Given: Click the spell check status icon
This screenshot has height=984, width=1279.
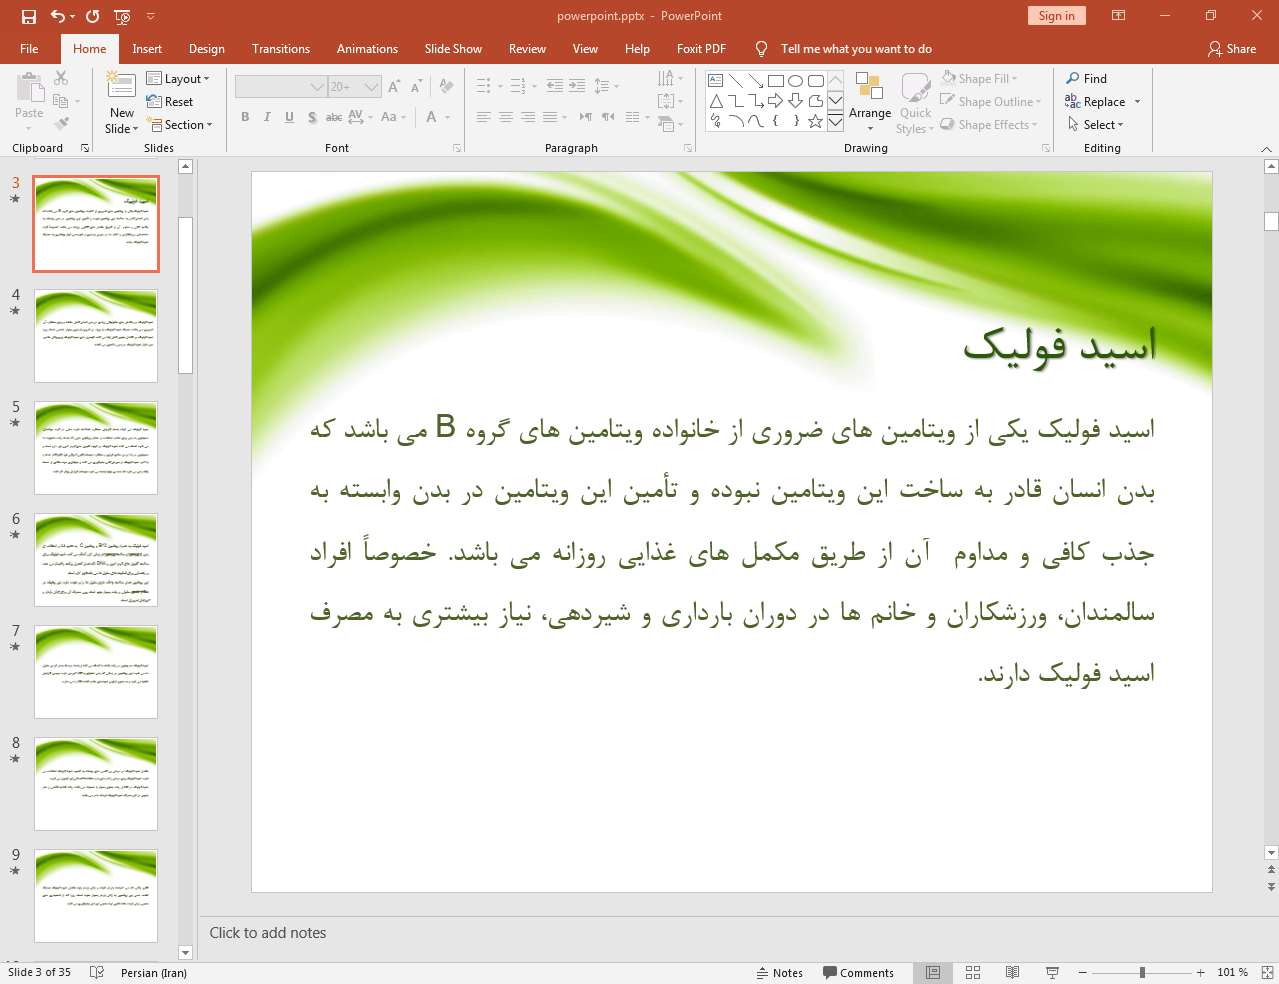Looking at the screenshot, I should 97,972.
